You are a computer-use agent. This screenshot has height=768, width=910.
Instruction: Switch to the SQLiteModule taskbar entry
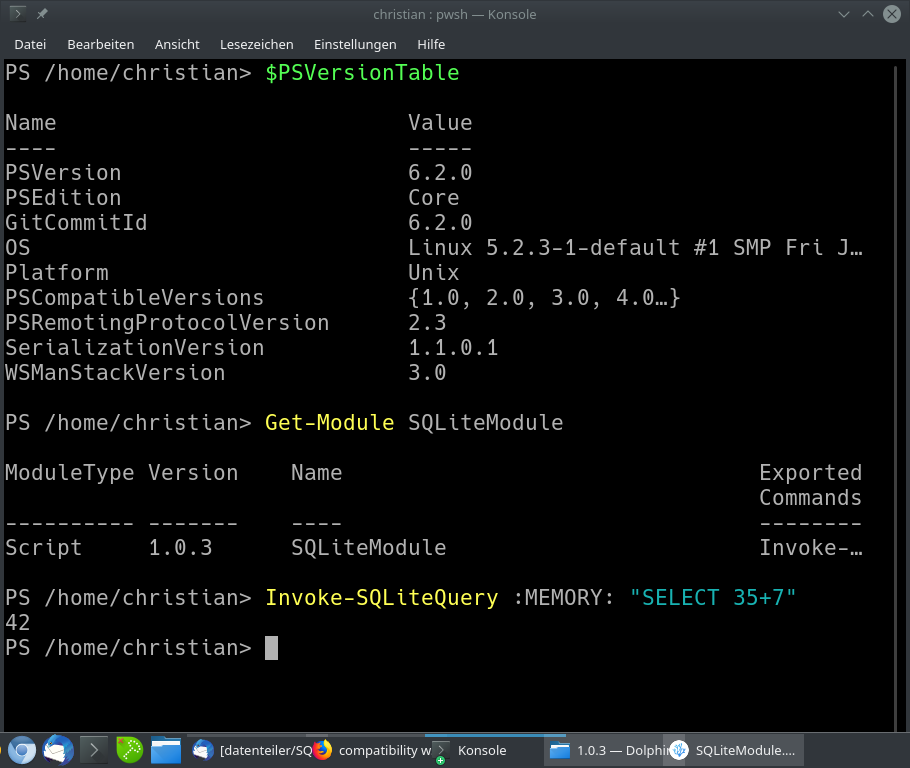click(735, 750)
